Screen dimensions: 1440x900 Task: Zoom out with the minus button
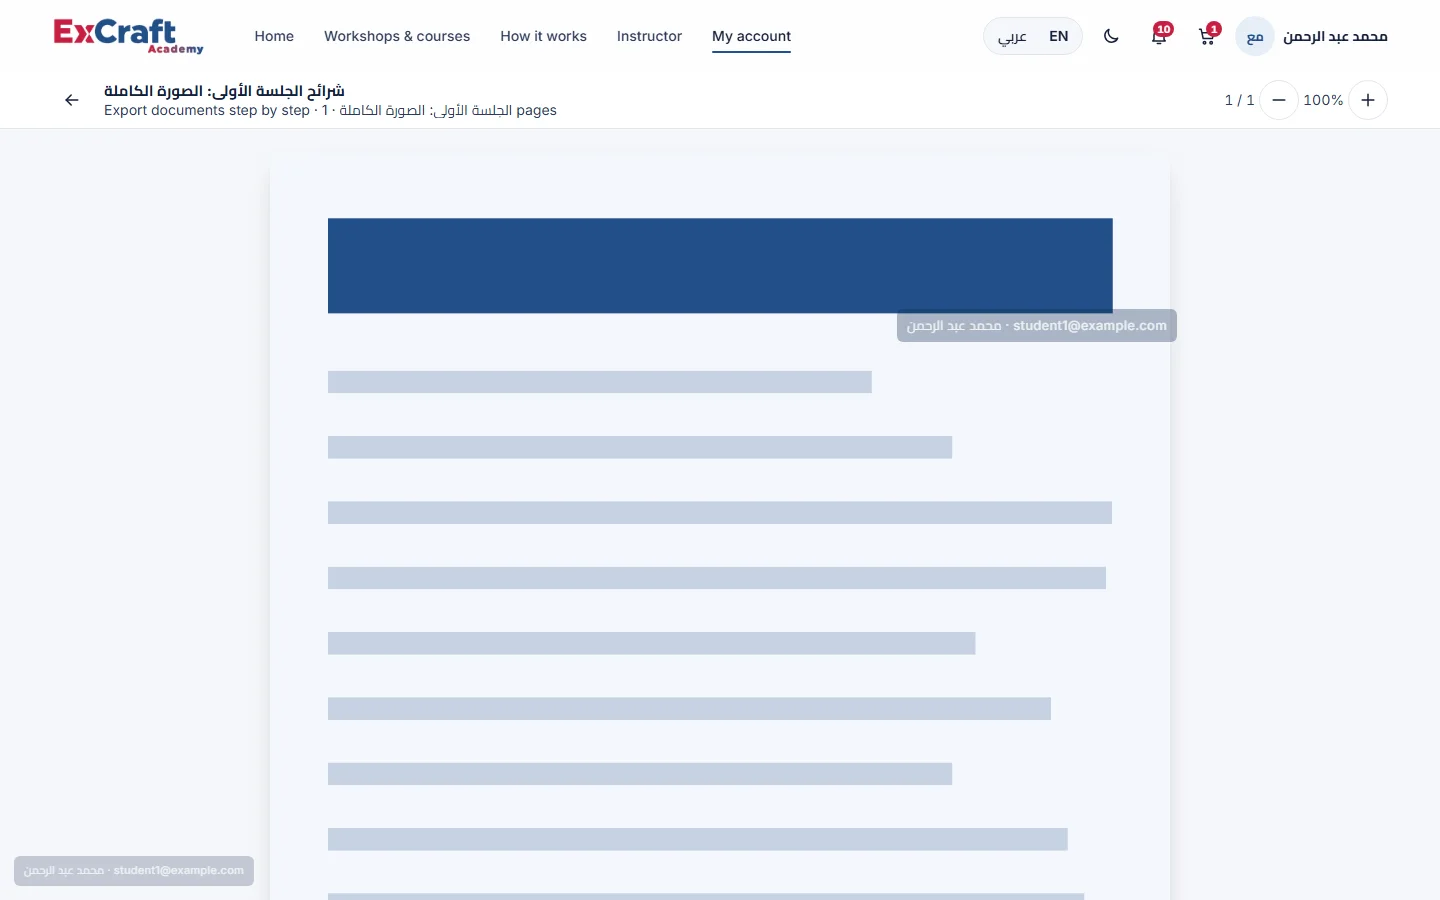pyautogui.click(x=1279, y=100)
